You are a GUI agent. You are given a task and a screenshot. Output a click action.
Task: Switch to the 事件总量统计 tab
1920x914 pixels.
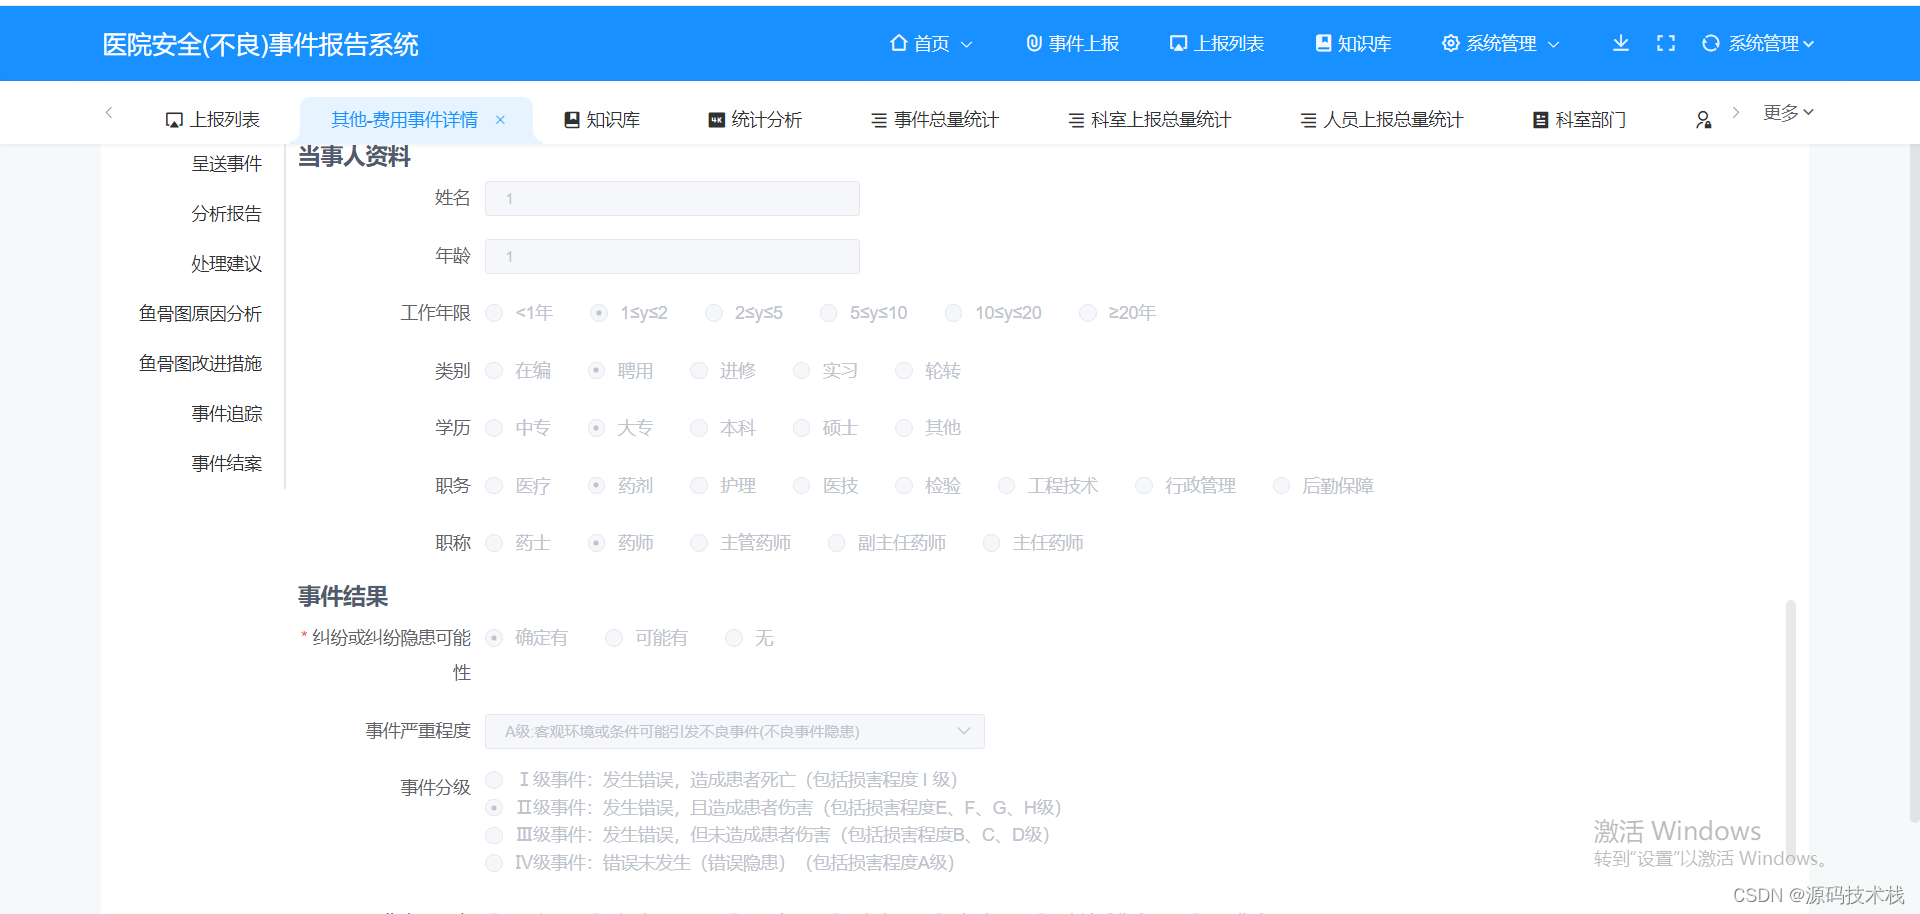[x=935, y=120]
